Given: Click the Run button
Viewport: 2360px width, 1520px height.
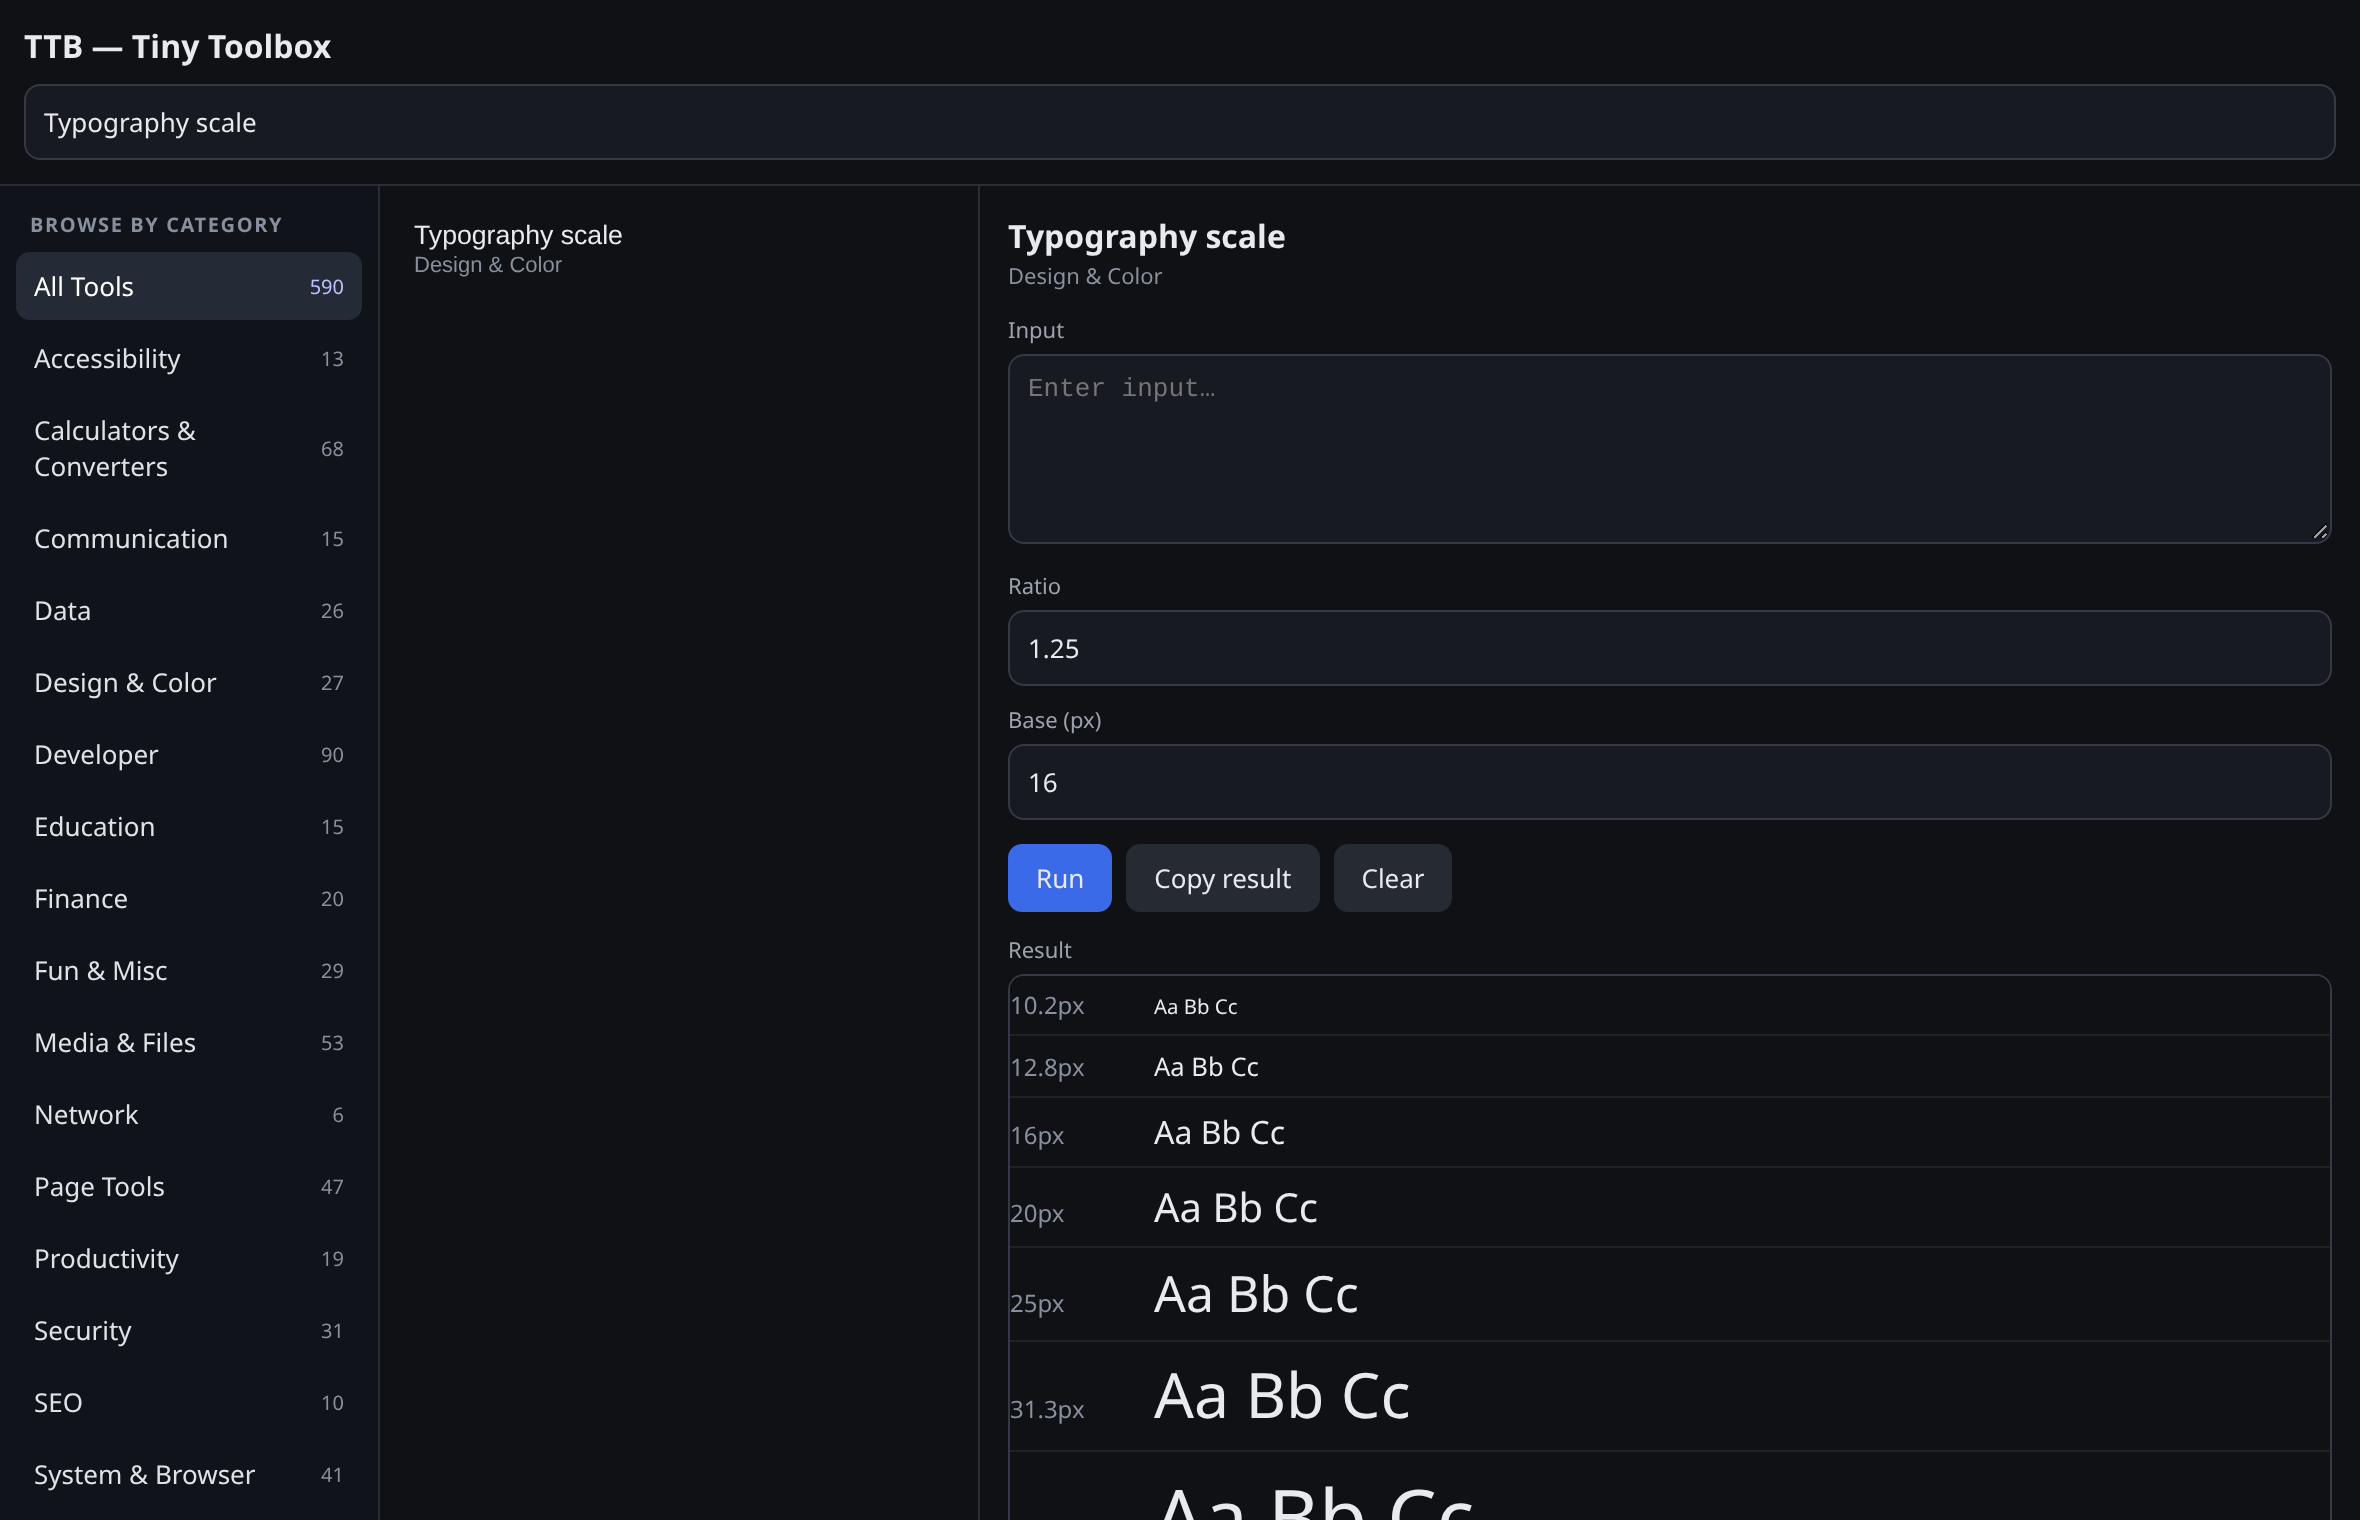Looking at the screenshot, I should pyautogui.click(x=1059, y=878).
